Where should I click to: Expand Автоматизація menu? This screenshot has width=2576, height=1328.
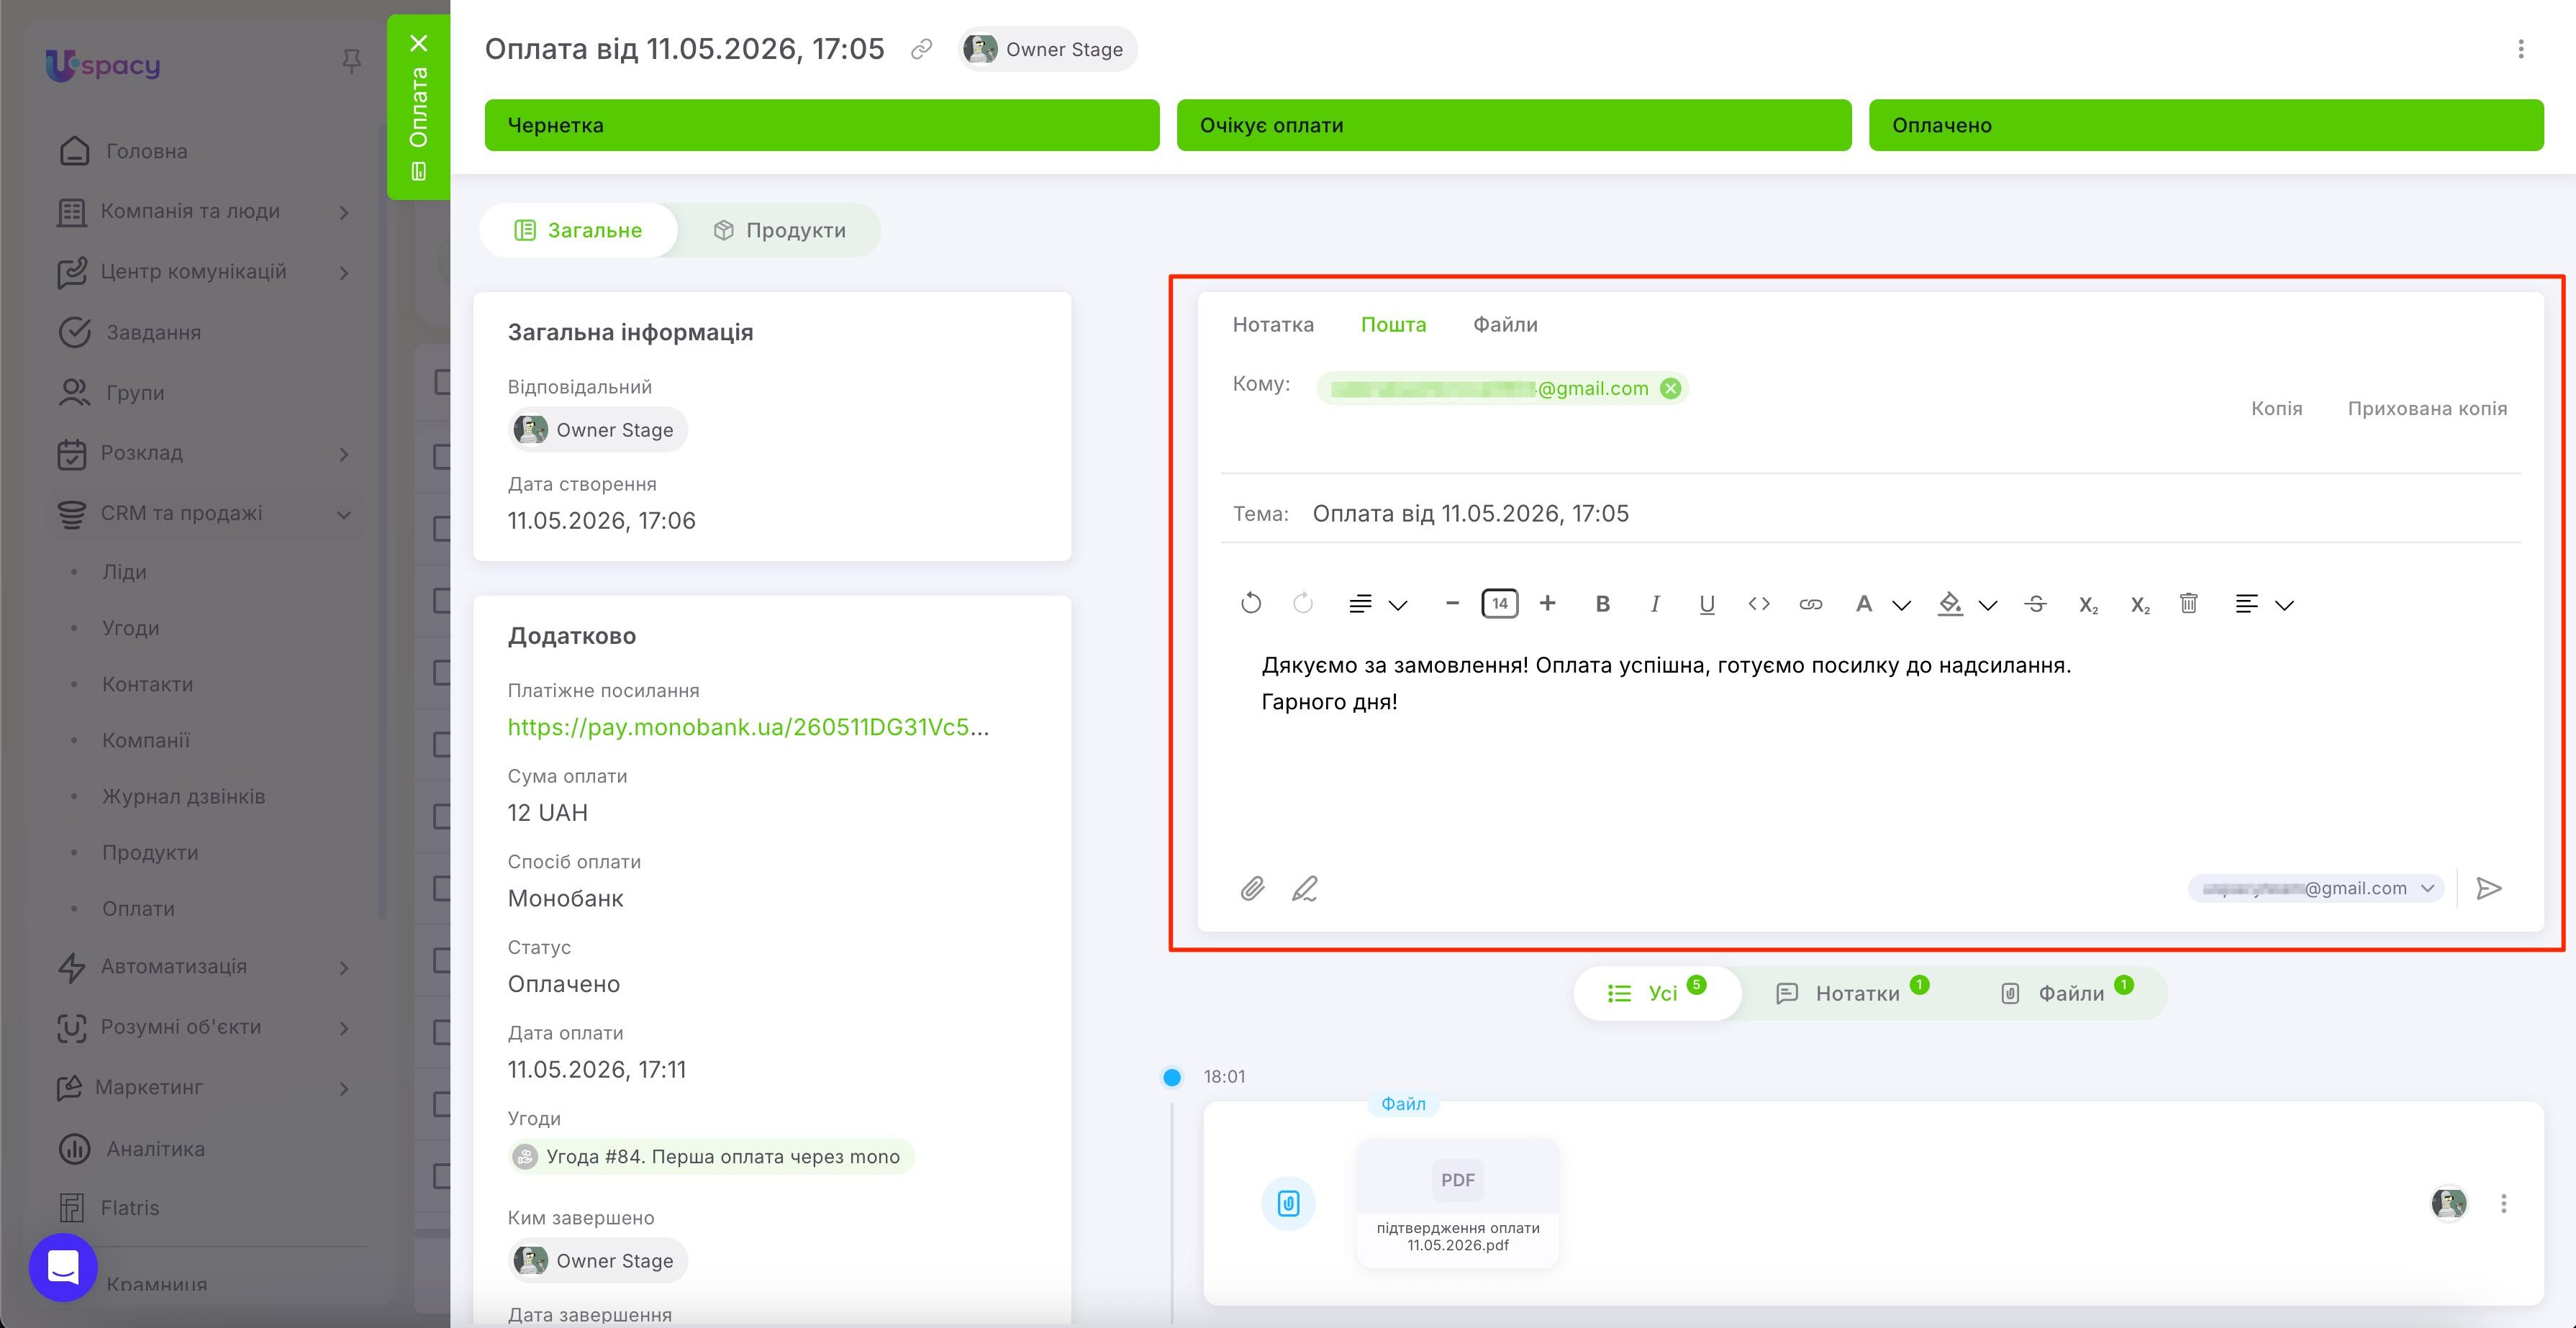pyautogui.click(x=206, y=967)
